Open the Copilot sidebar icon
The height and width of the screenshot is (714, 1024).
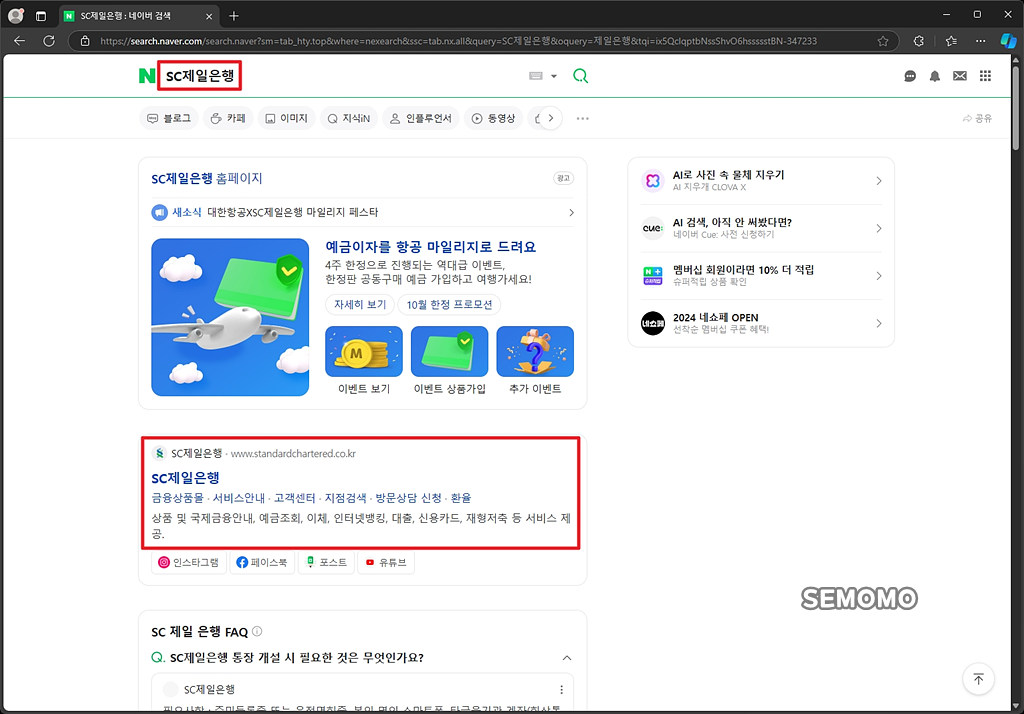pos(1008,41)
